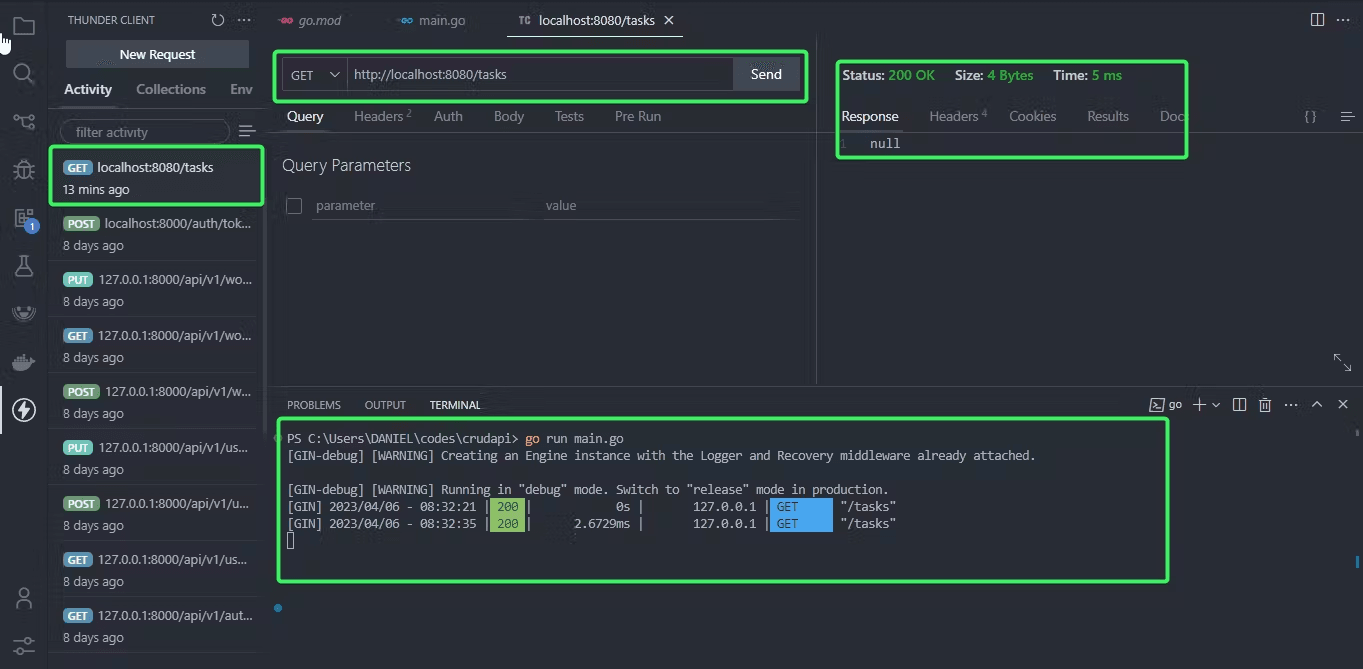Viewport: 1363px width, 669px height.
Task: Click the Doc response tab
Action: pos(1171,116)
